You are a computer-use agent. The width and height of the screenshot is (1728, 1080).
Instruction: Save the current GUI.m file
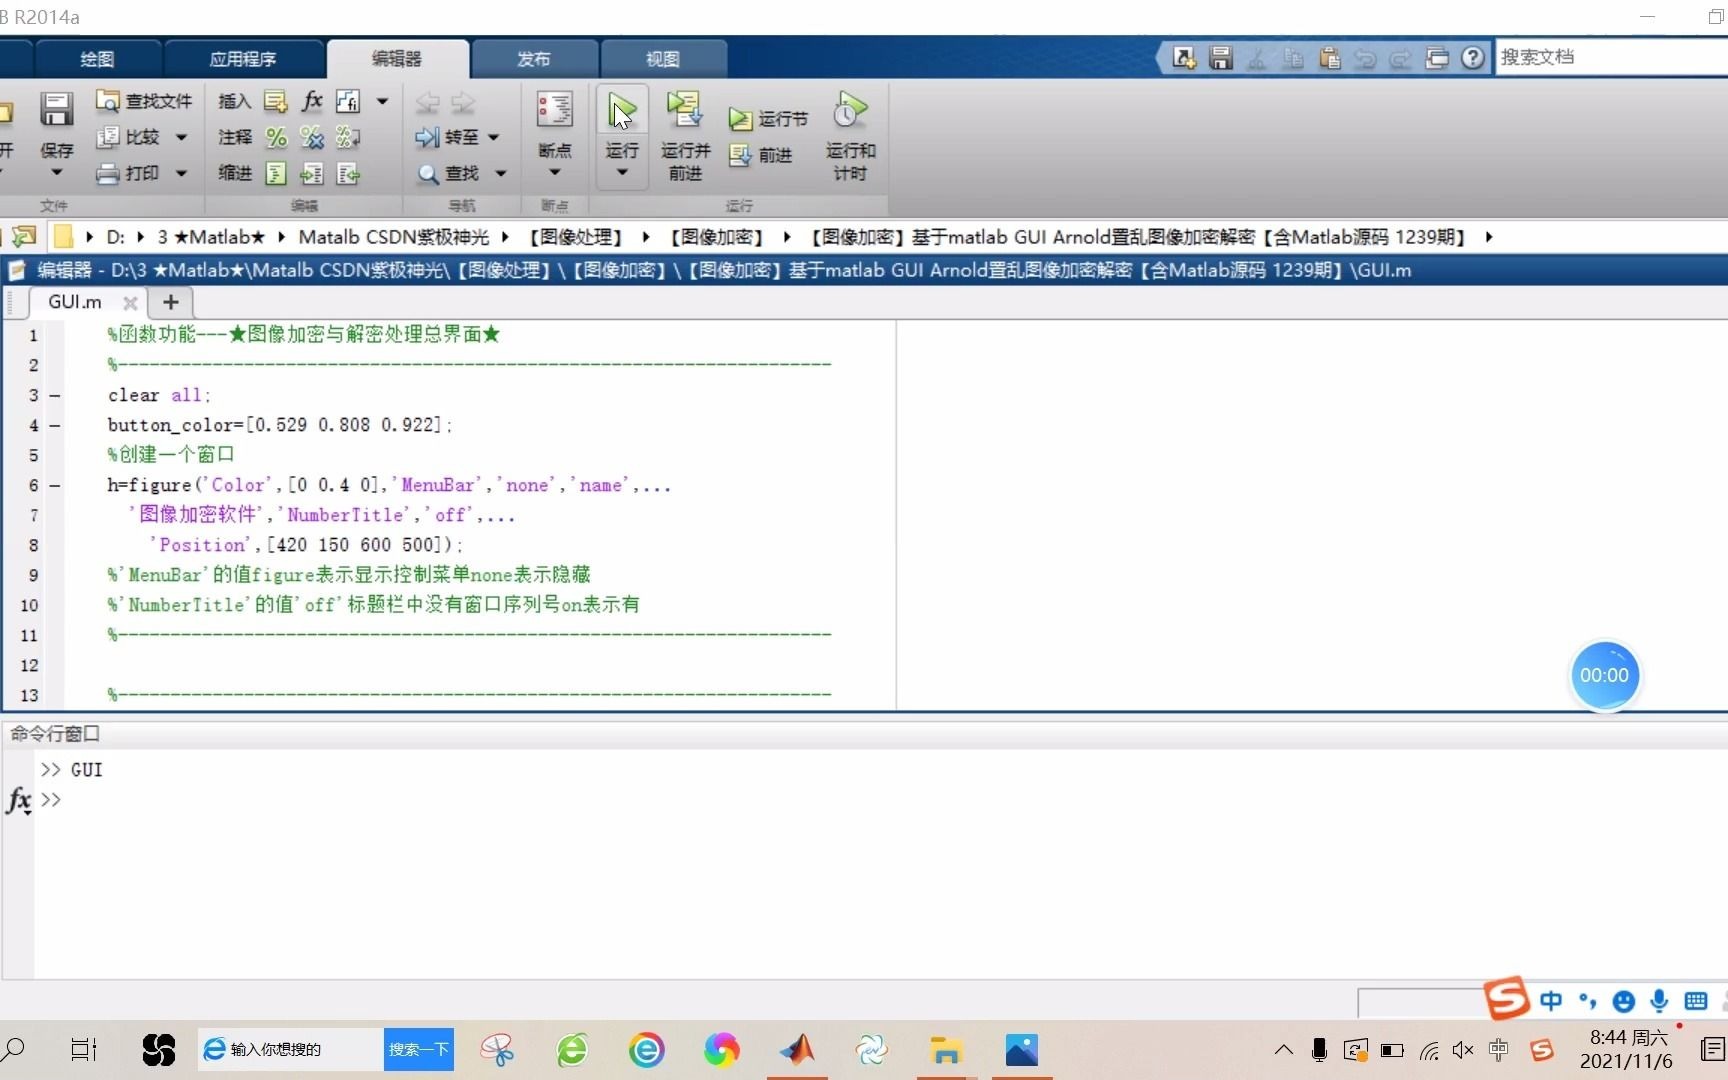pos(56,109)
